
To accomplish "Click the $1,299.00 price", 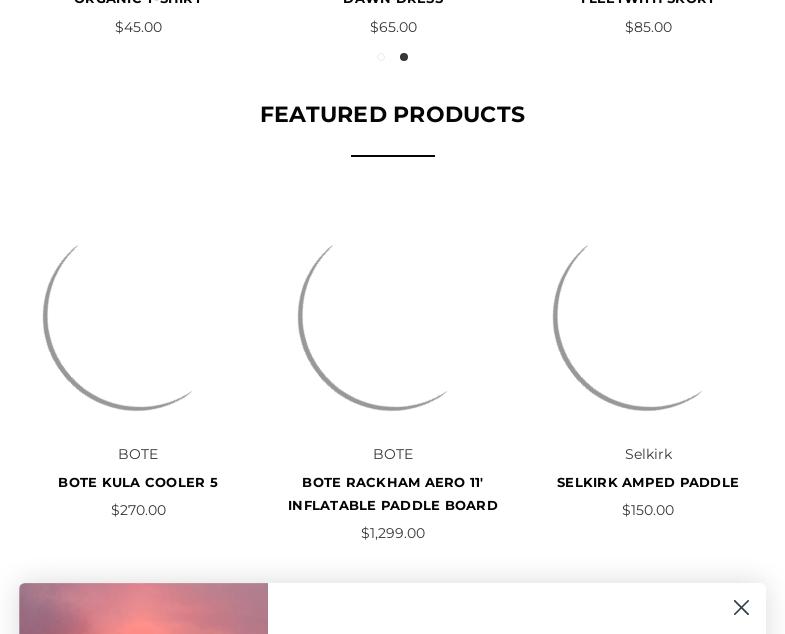I will tap(393, 533).
